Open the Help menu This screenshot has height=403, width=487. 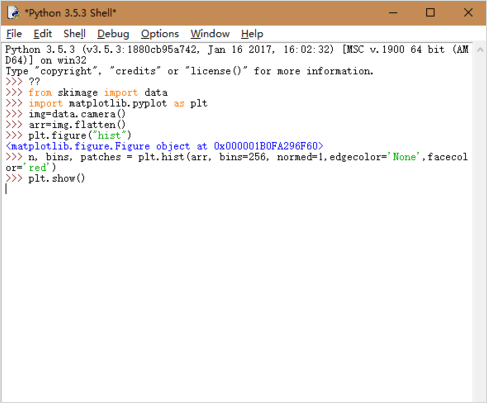(252, 34)
